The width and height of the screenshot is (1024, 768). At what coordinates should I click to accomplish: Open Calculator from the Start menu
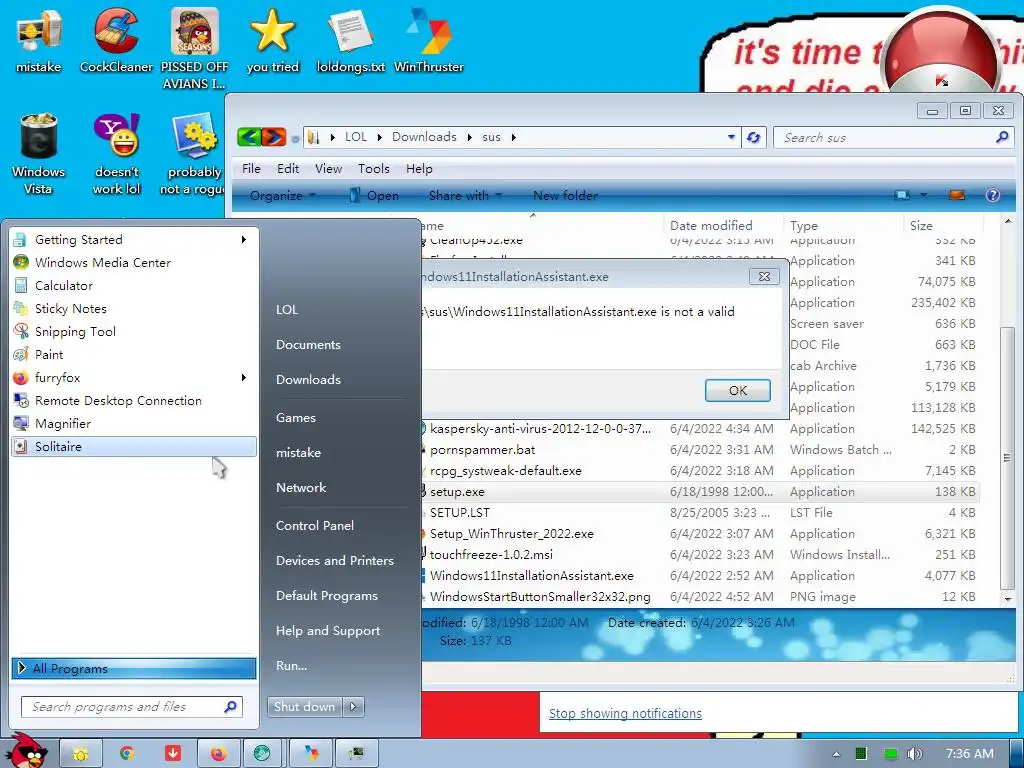pyautogui.click(x=134, y=285)
